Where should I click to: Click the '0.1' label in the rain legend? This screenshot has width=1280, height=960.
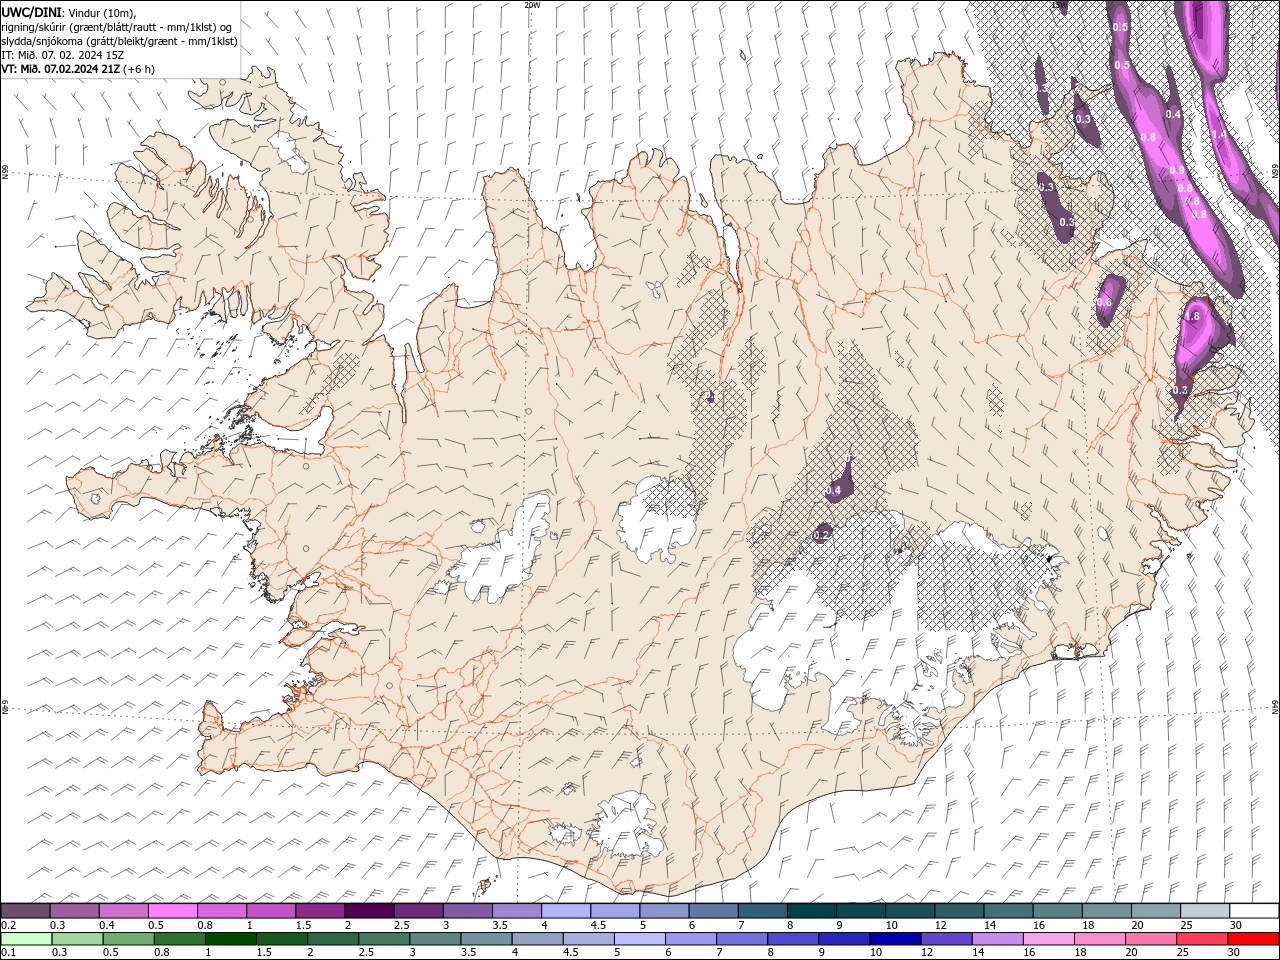[7, 953]
